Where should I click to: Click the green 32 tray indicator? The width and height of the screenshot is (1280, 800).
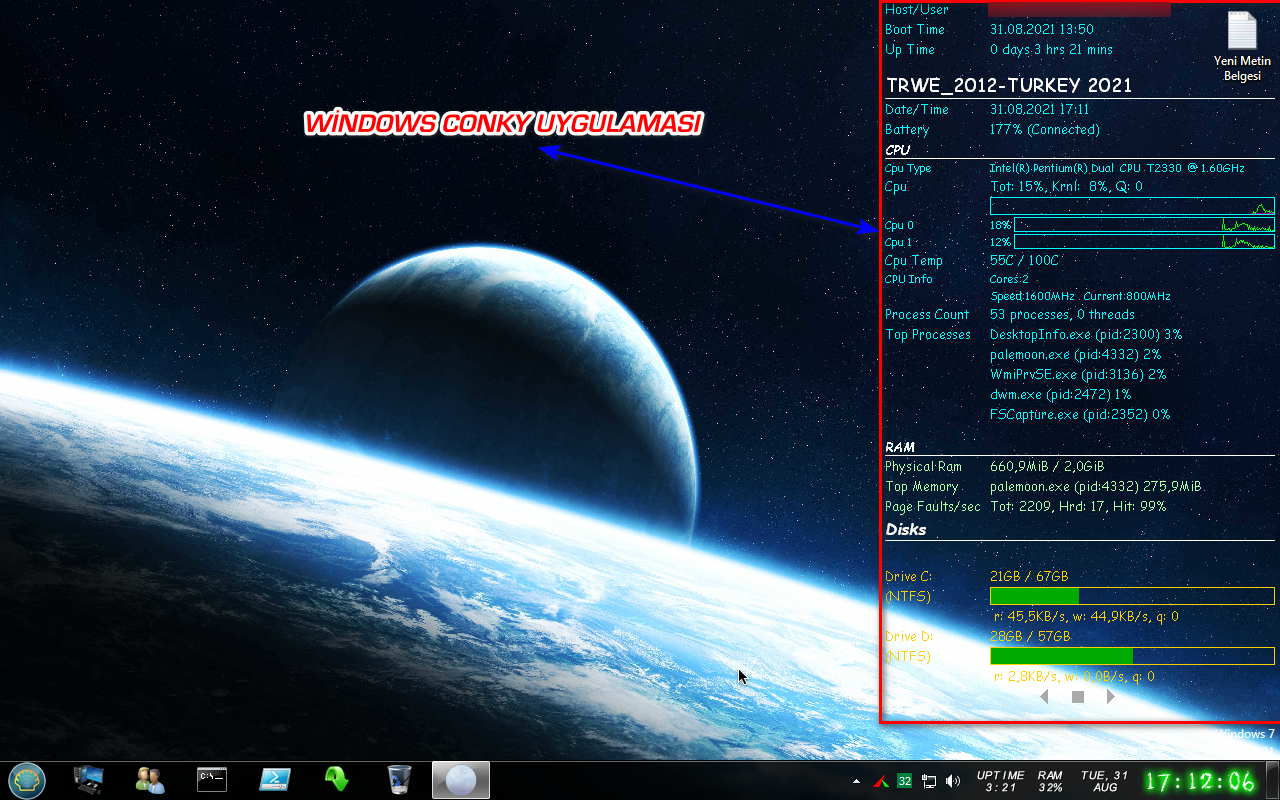pyautogui.click(x=904, y=781)
